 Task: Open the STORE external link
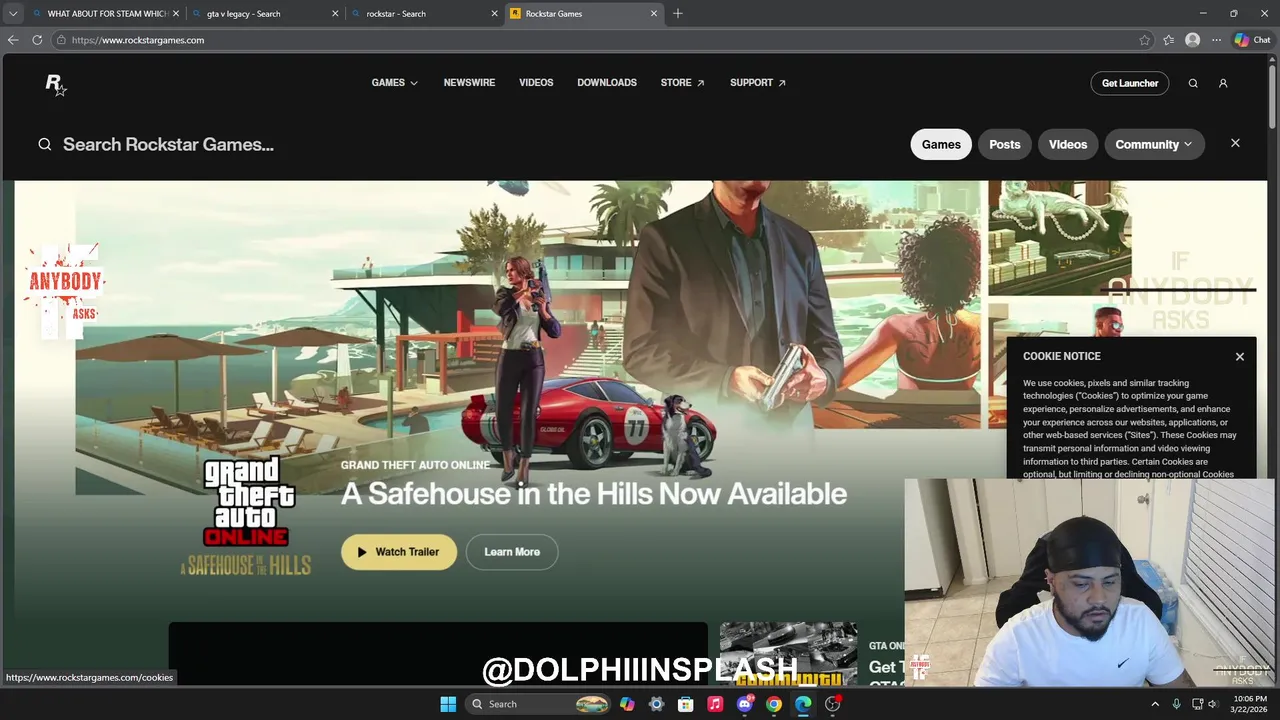682,83
